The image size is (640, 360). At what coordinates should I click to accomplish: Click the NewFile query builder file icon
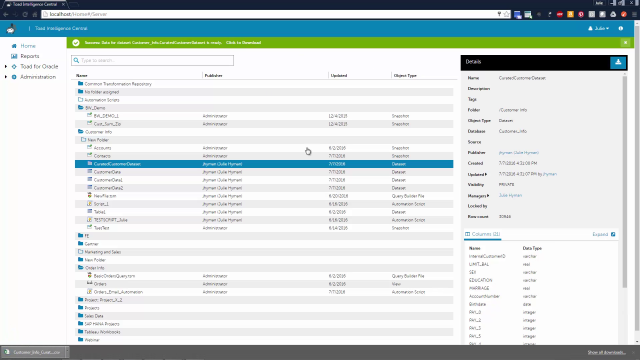(90, 196)
